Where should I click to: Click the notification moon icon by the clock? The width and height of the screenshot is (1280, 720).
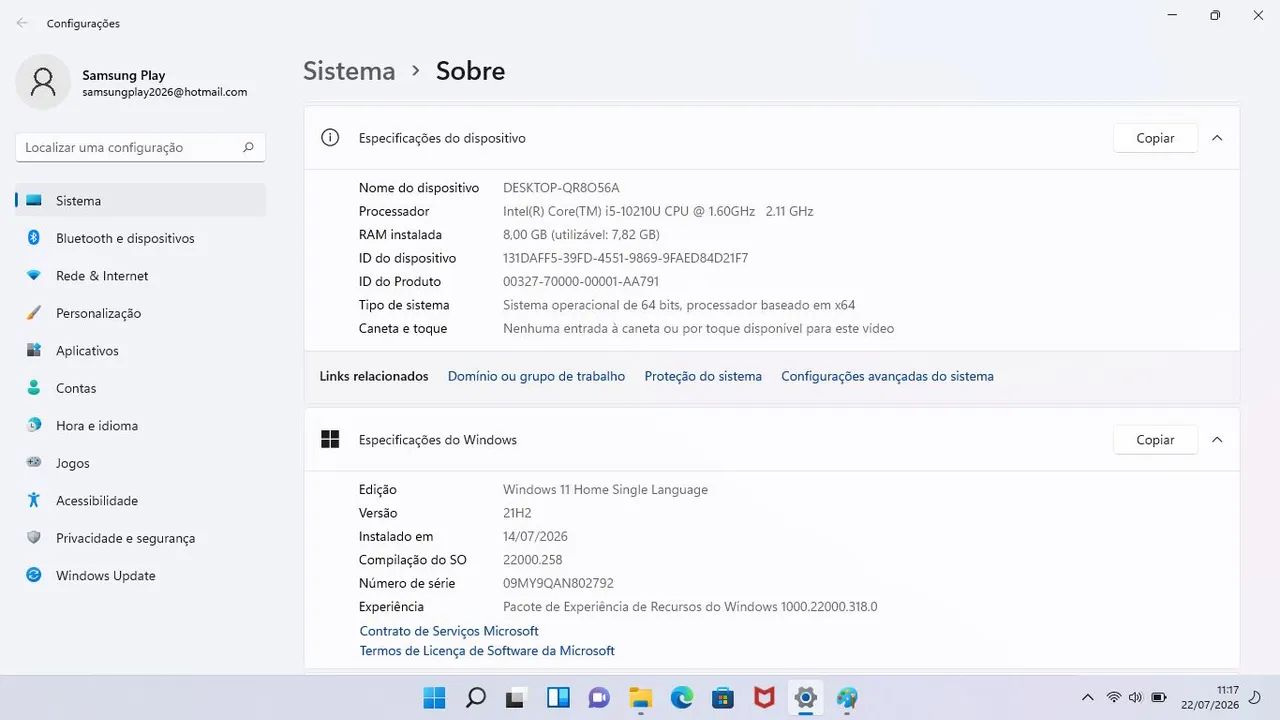[1256, 697]
